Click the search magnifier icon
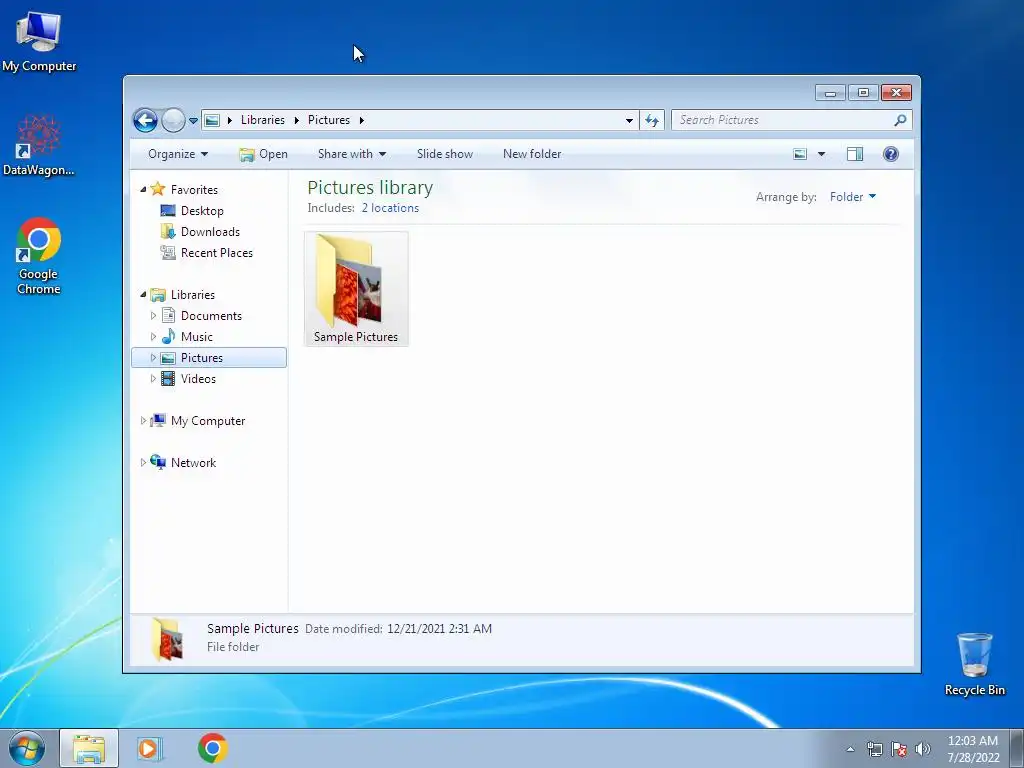The width and height of the screenshot is (1024, 768). (901, 120)
